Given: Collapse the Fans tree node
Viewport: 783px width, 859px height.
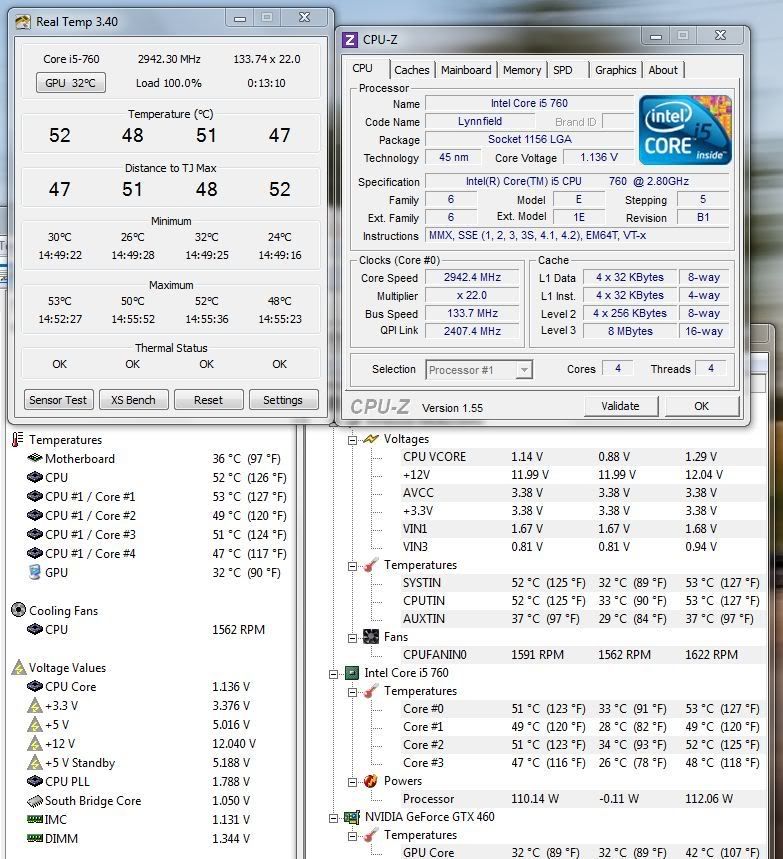Looking at the screenshot, I should point(353,638).
